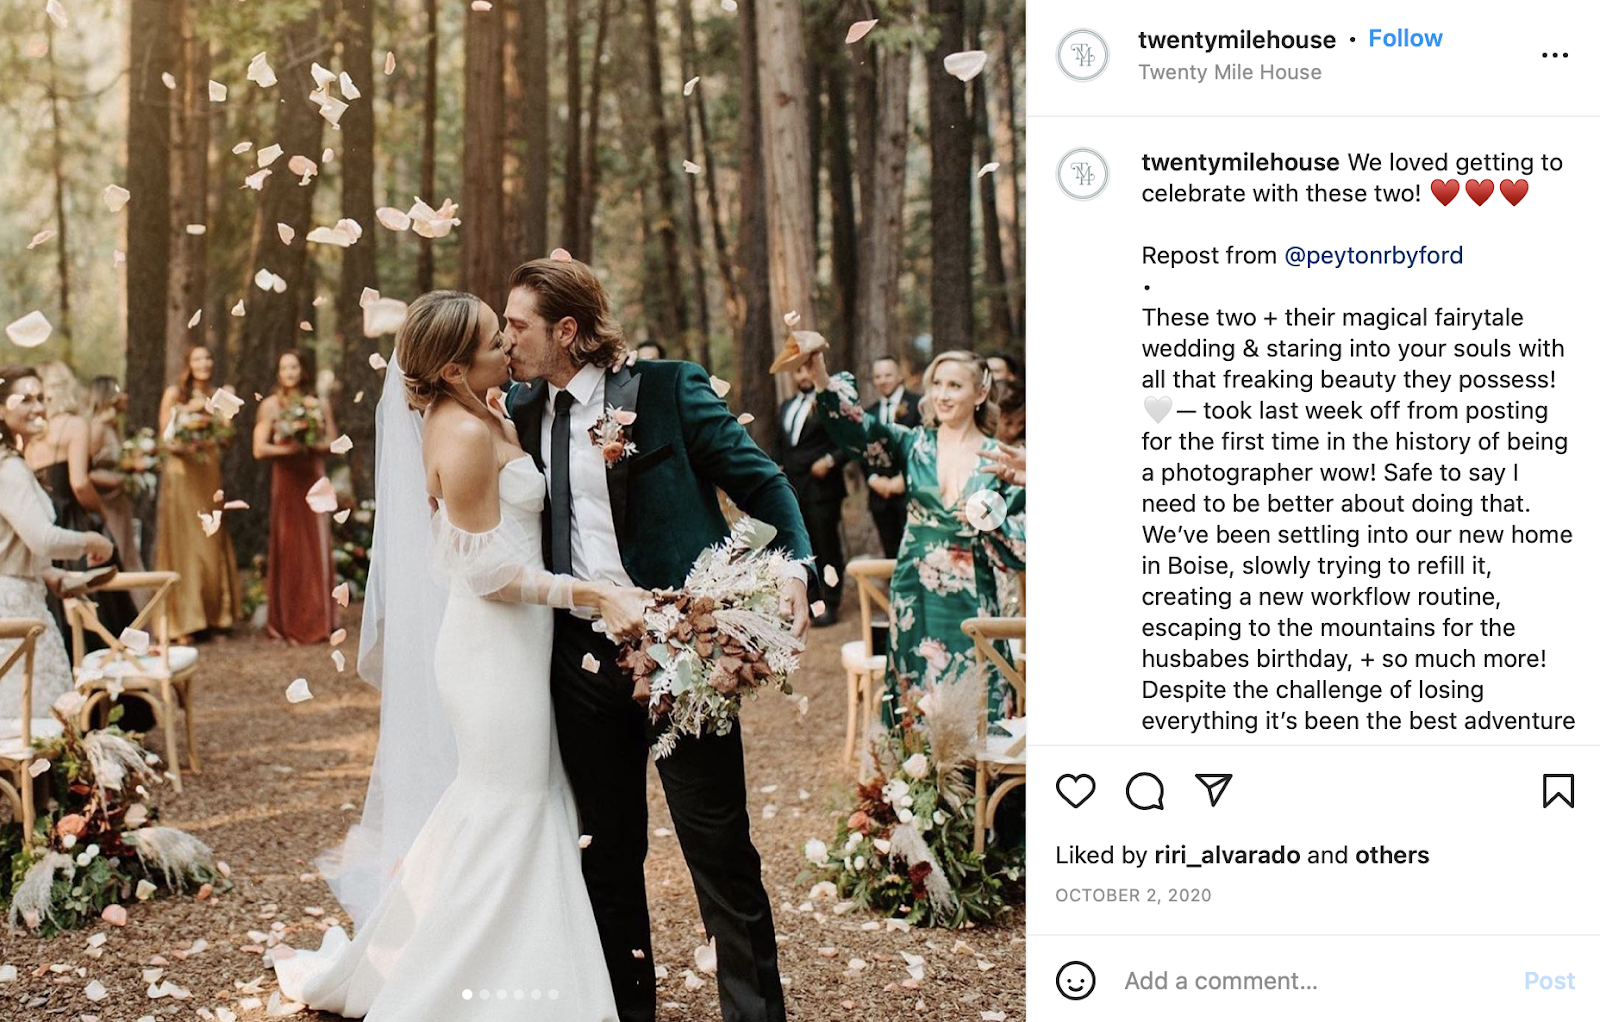Click the October 2, 2020 timestamp
The width and height of the screenshot is (1600, 1022).
click(x=1133, y=896)
